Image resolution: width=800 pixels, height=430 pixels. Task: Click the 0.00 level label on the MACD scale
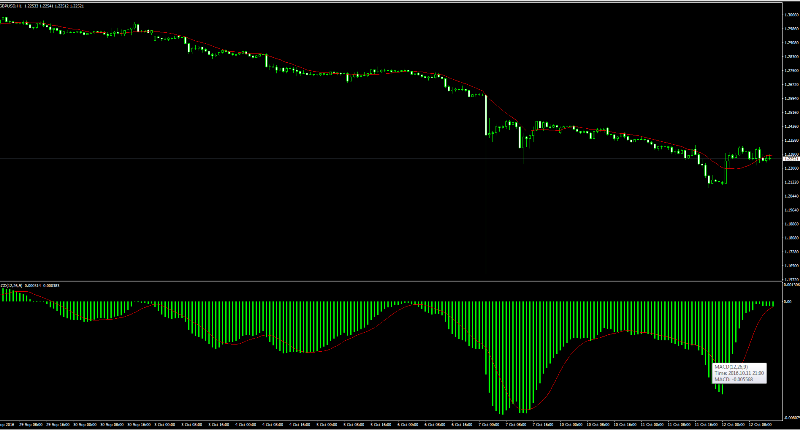click(788, 301)
